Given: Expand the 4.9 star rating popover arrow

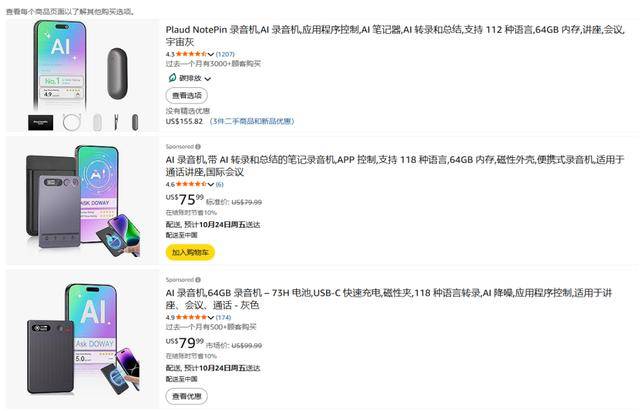Looking at the screenshot, I should [x=210, y=317].
